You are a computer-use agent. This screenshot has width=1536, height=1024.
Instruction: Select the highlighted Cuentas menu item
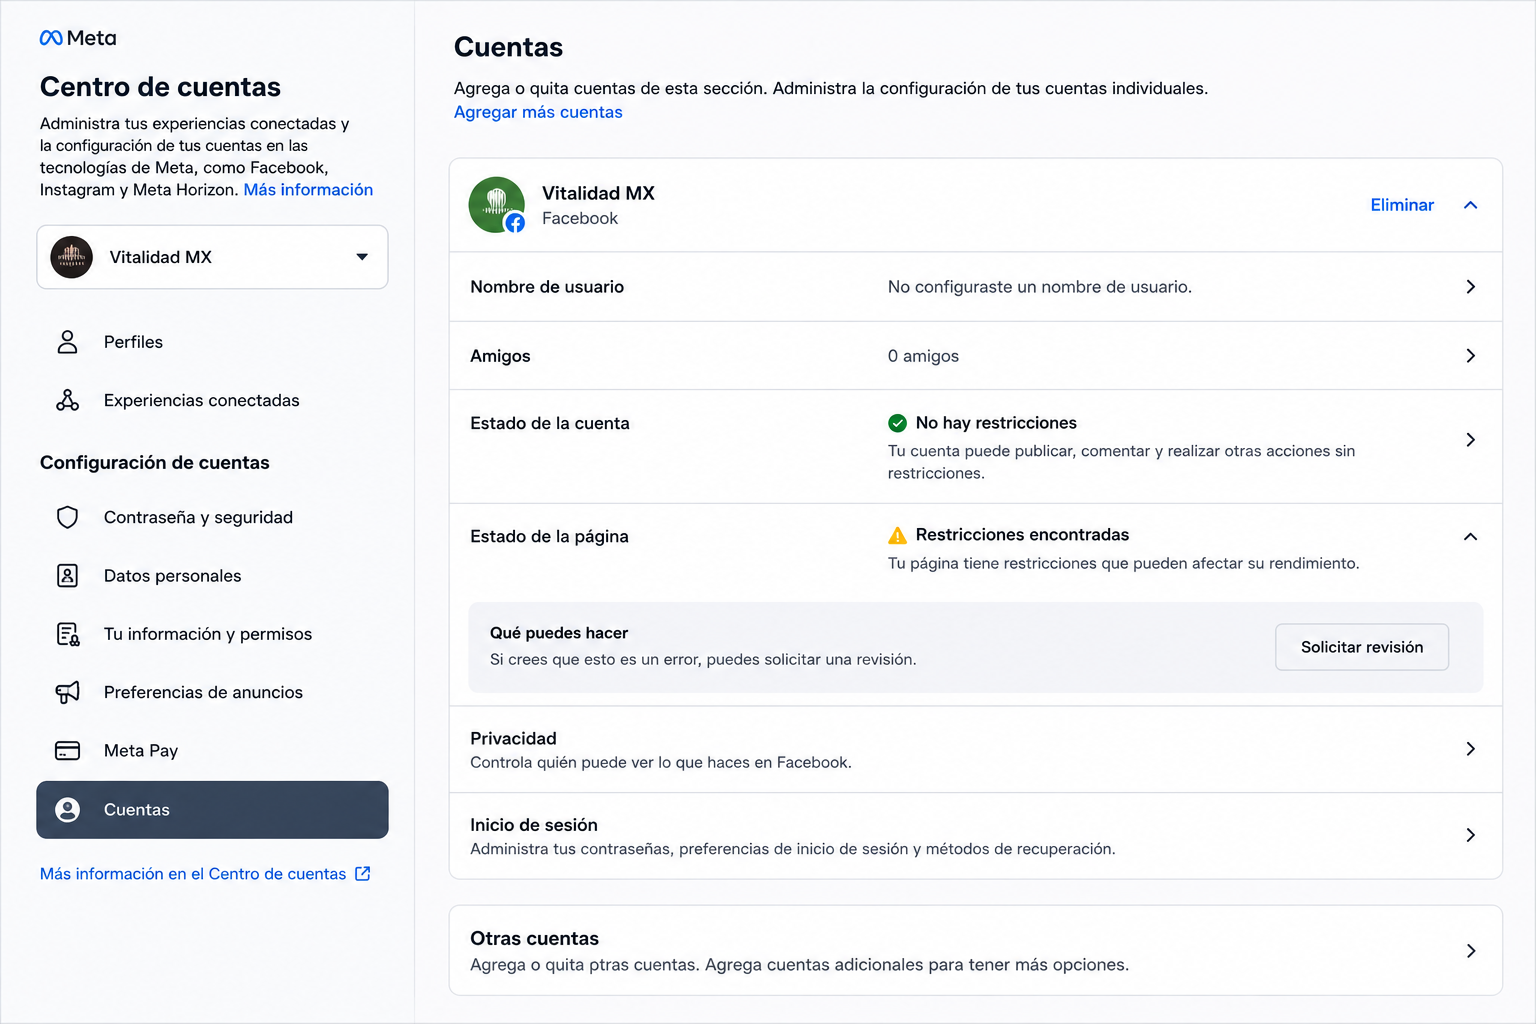point(212,810)
